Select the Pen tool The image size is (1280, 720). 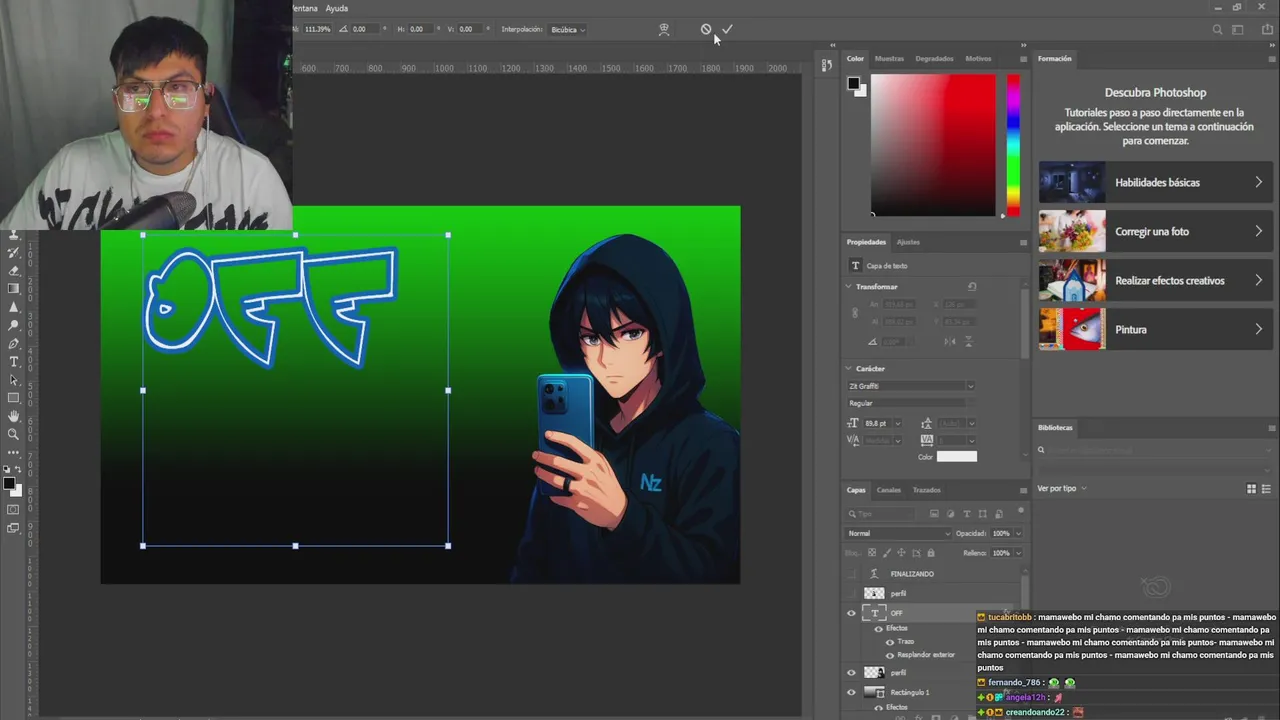13,344
